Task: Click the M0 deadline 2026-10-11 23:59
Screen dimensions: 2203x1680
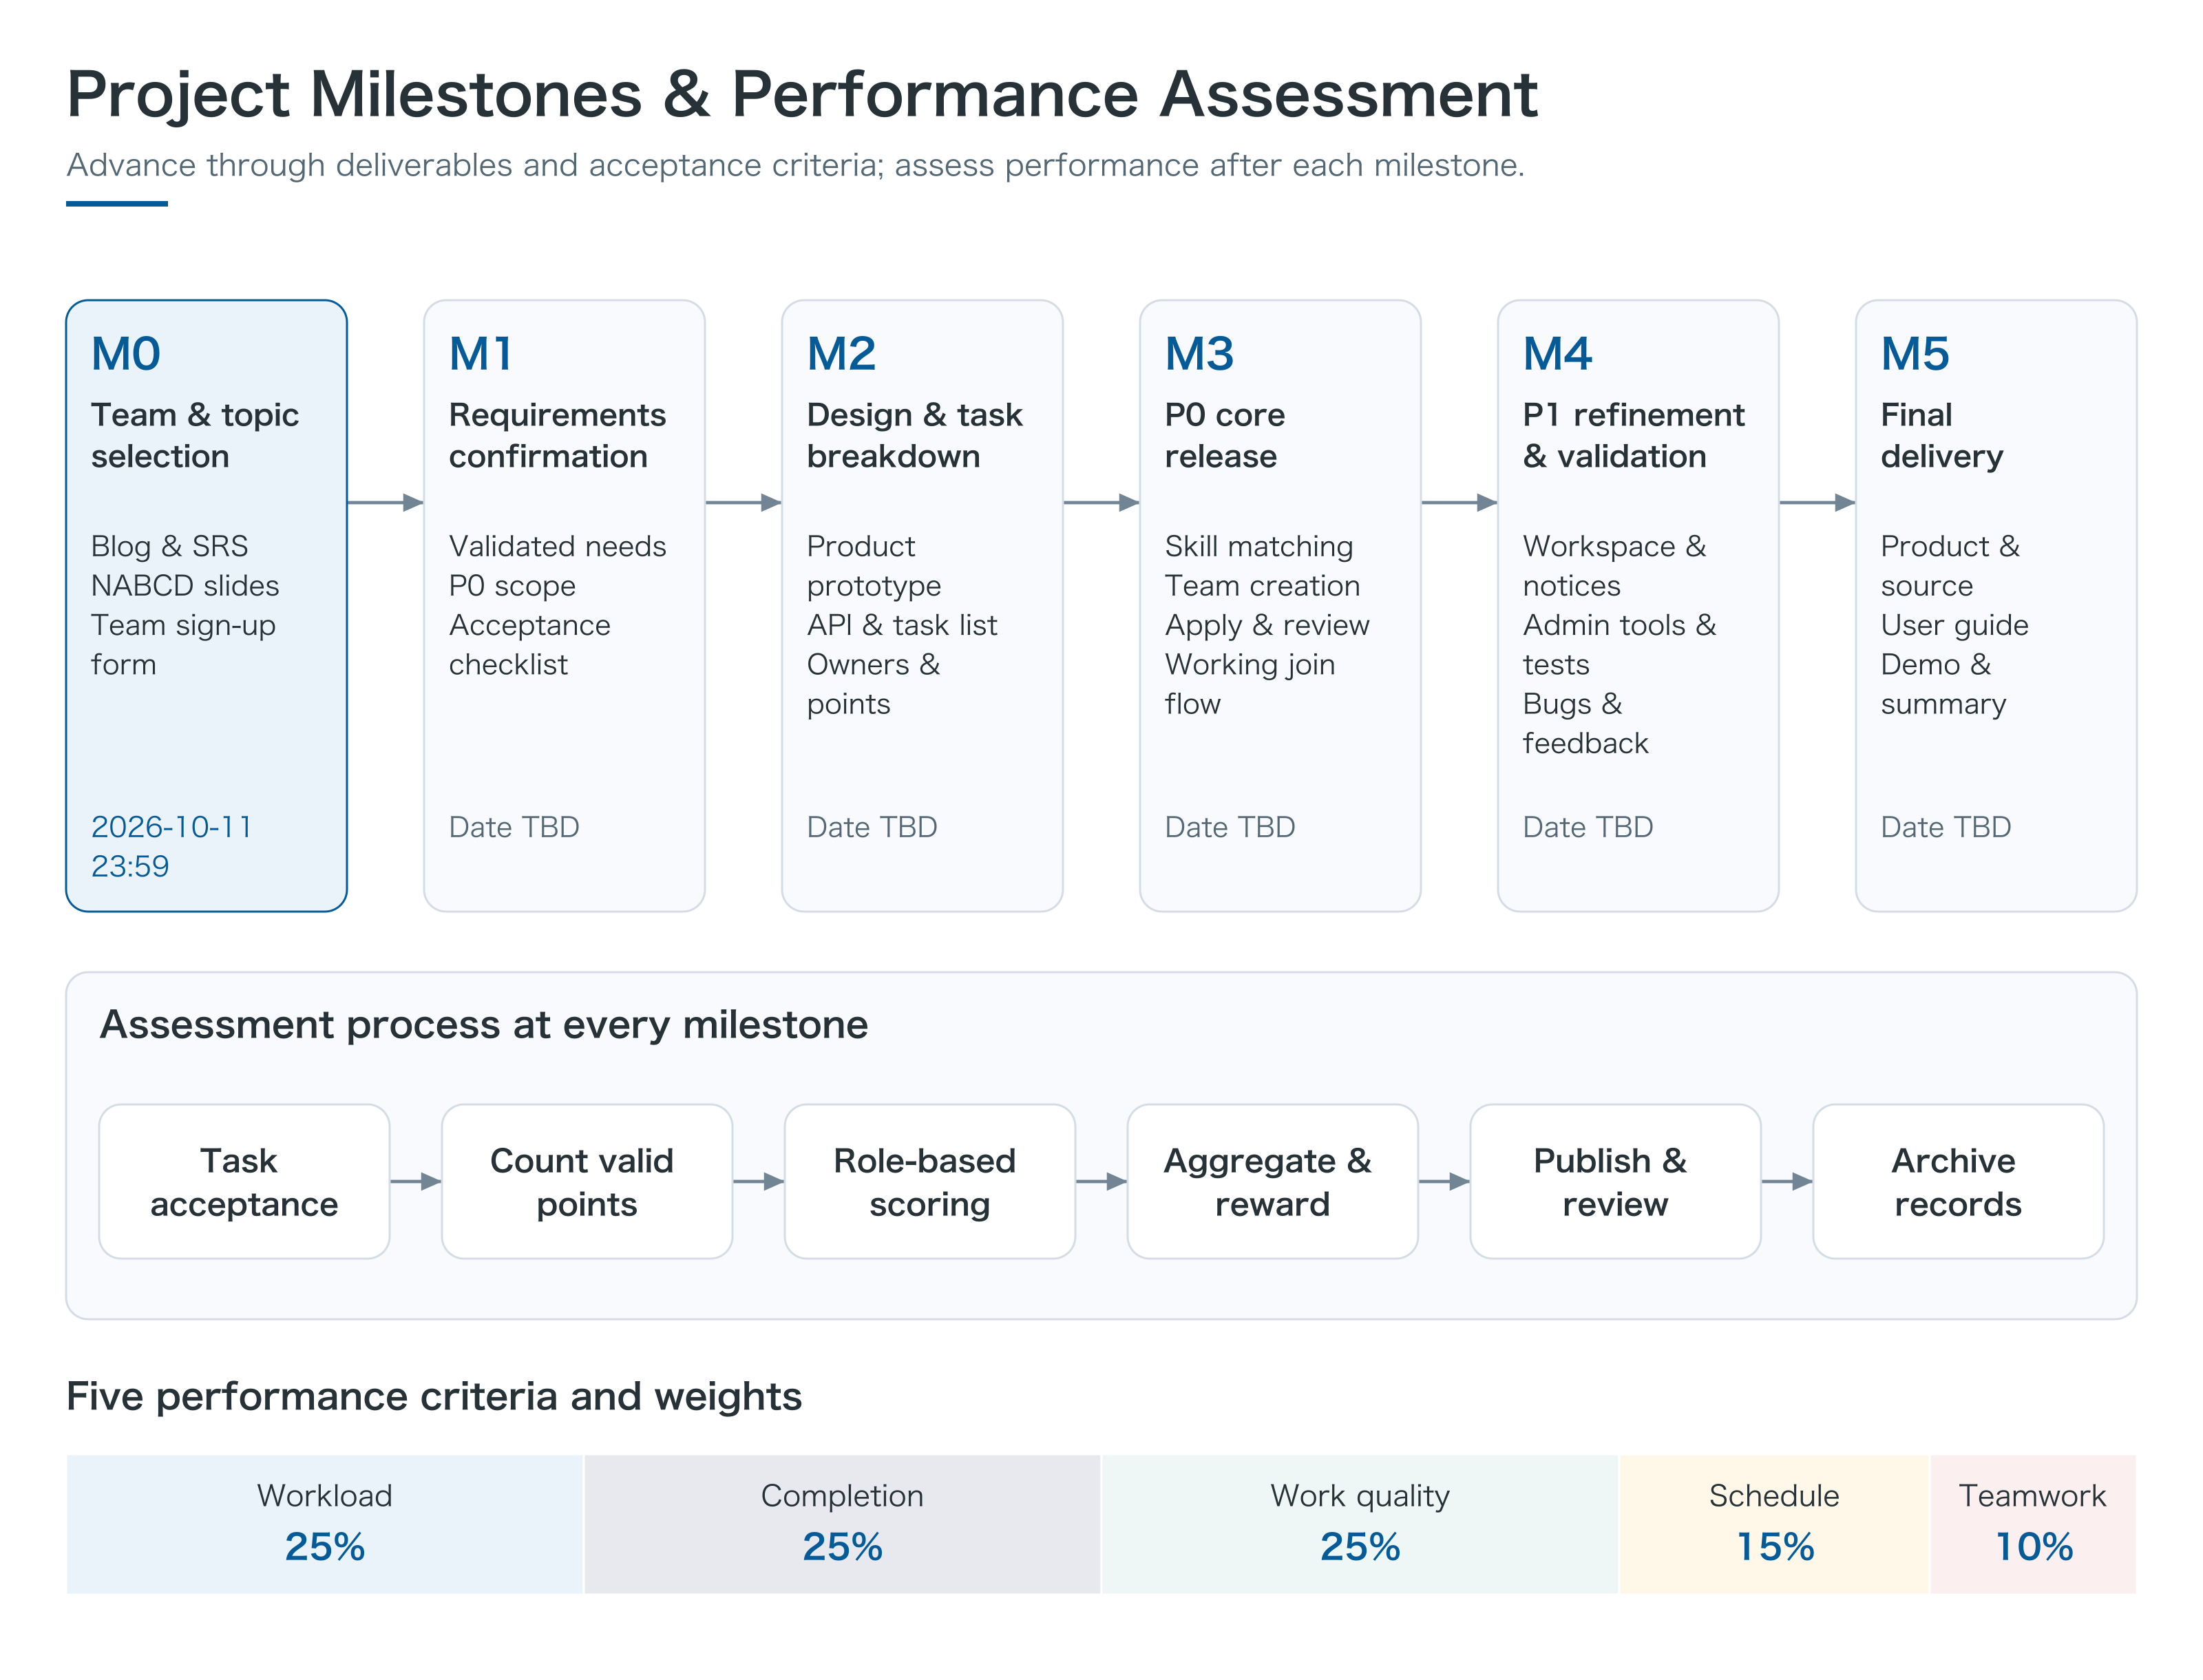Action: pos(172,846)
